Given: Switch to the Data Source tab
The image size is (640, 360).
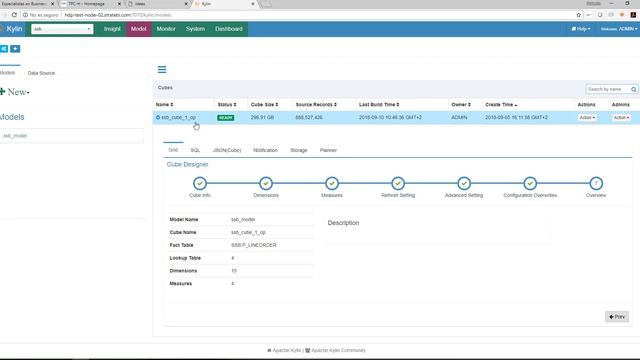Looking at the screenshot, I should 41,73.
